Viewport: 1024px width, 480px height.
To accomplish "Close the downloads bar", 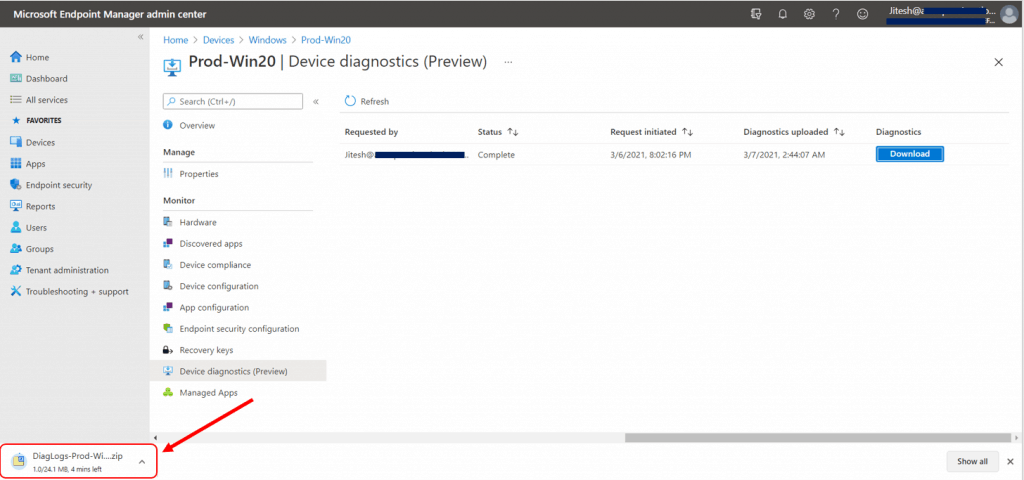I will (1010, 461).
